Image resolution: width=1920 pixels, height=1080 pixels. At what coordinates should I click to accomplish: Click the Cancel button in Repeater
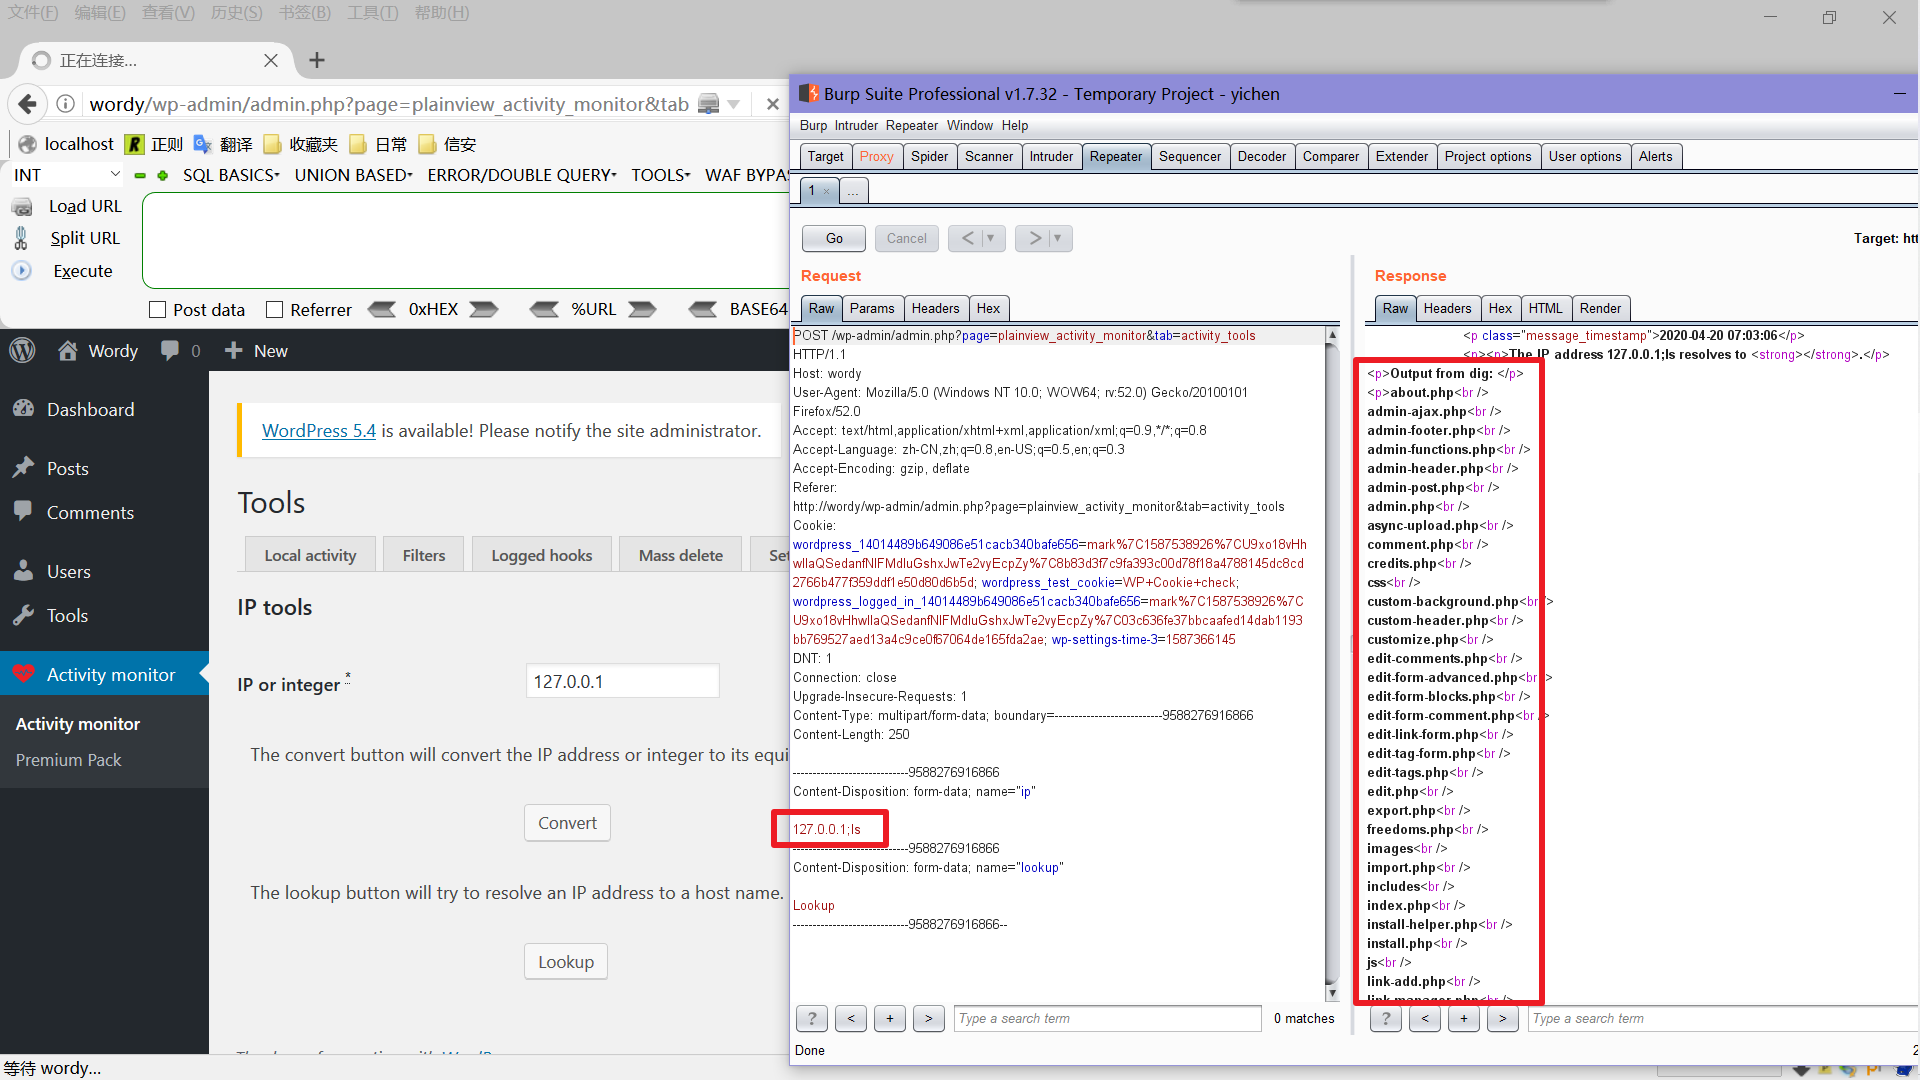click(907, 238)
